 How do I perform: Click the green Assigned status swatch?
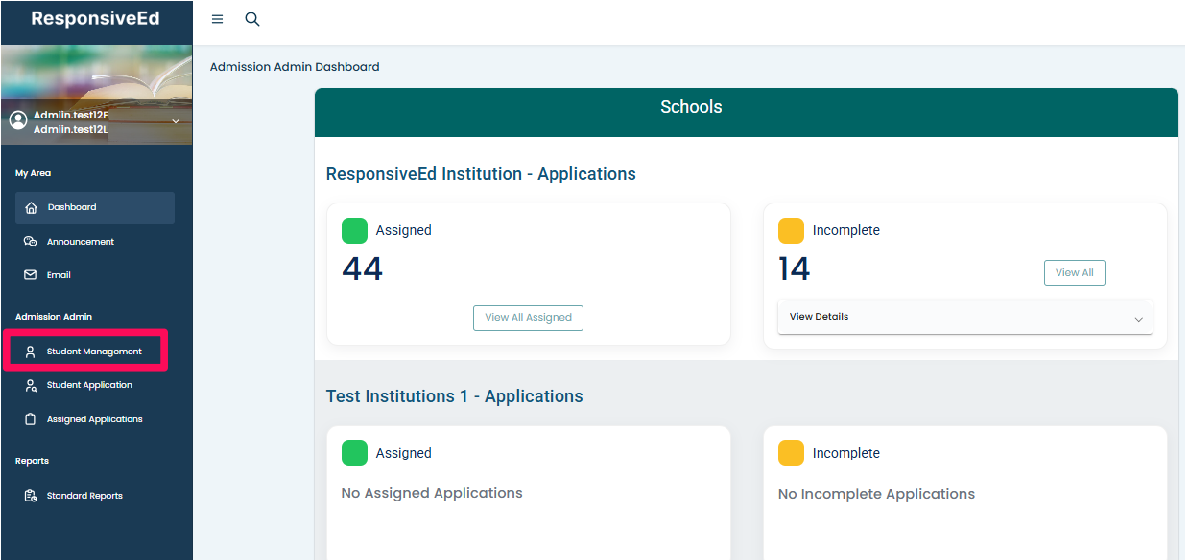coord(355,231)
